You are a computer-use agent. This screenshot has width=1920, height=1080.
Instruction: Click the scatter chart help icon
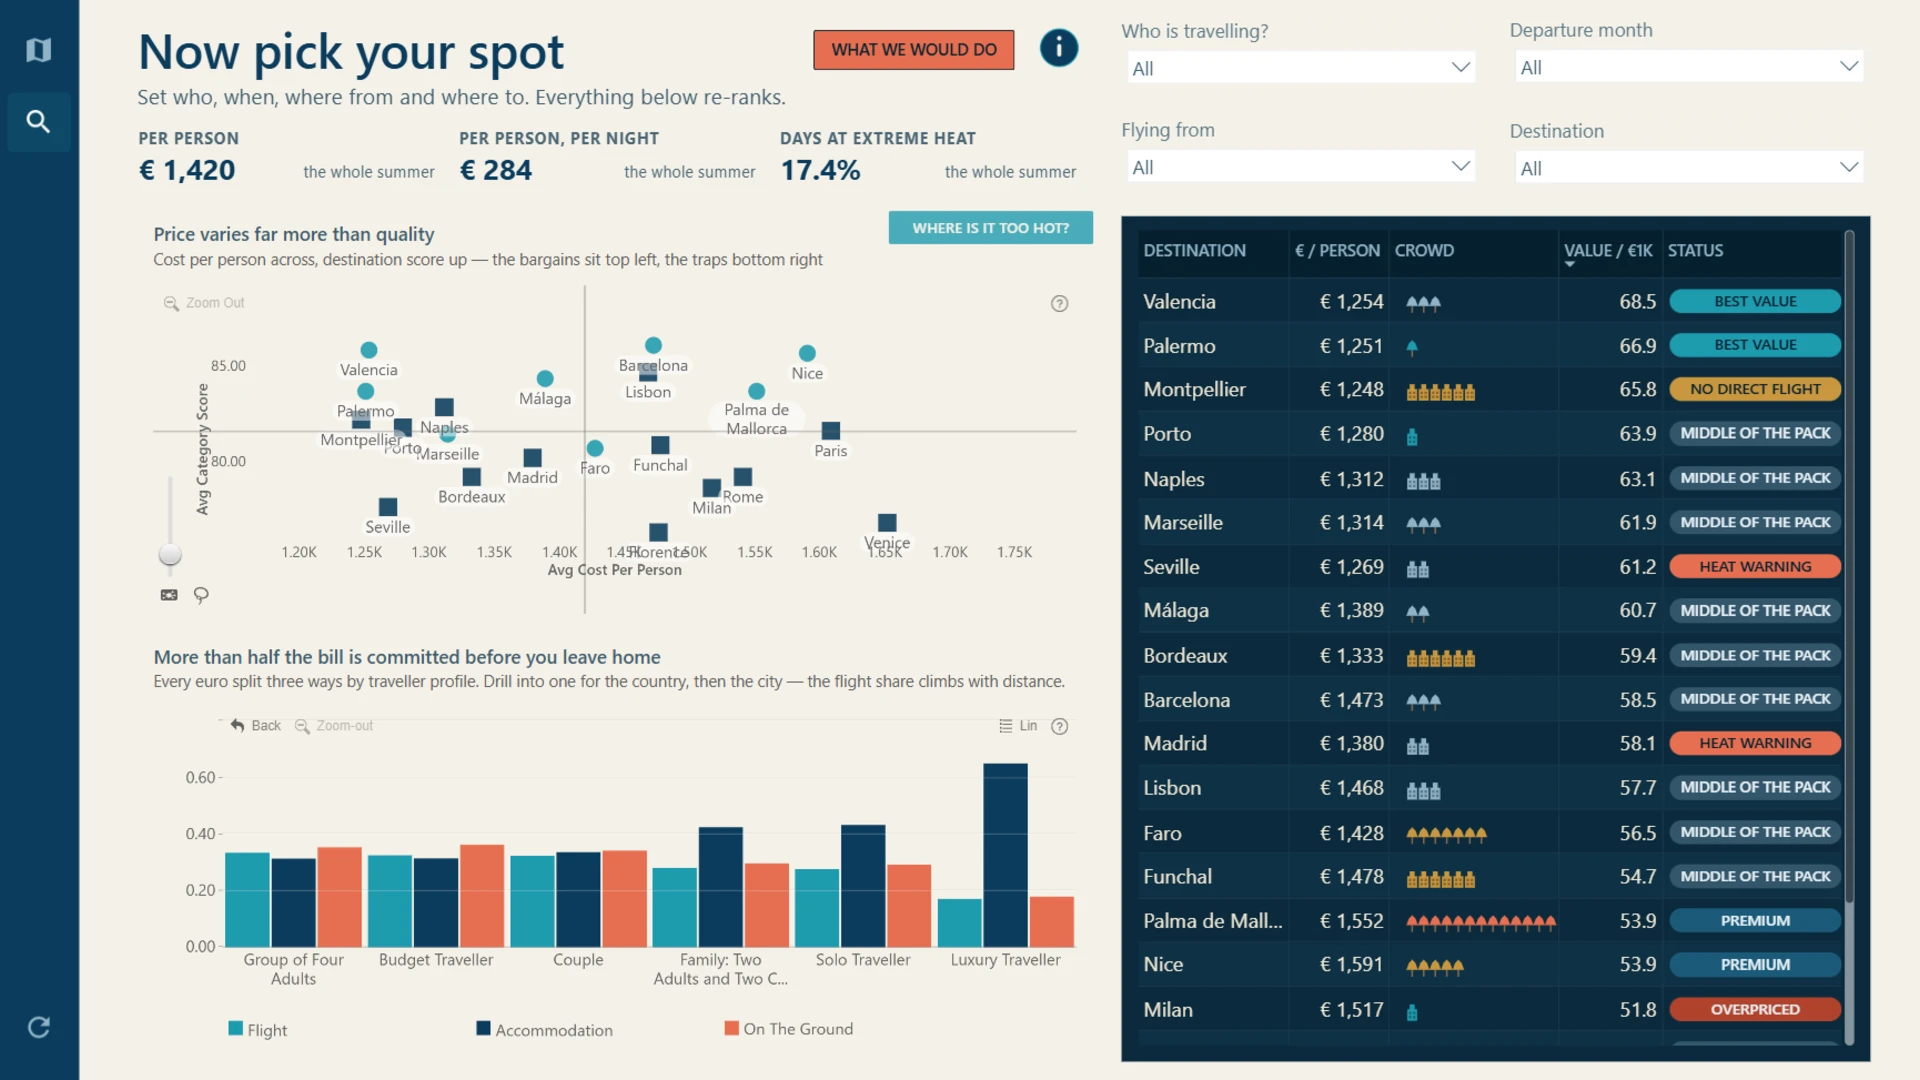[1059, 303]
